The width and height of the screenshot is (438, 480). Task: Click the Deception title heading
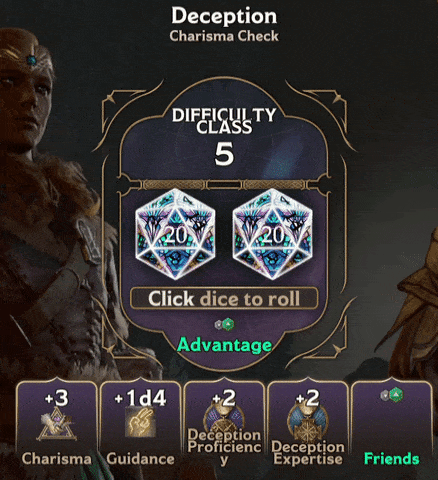[x=224, y=16]
